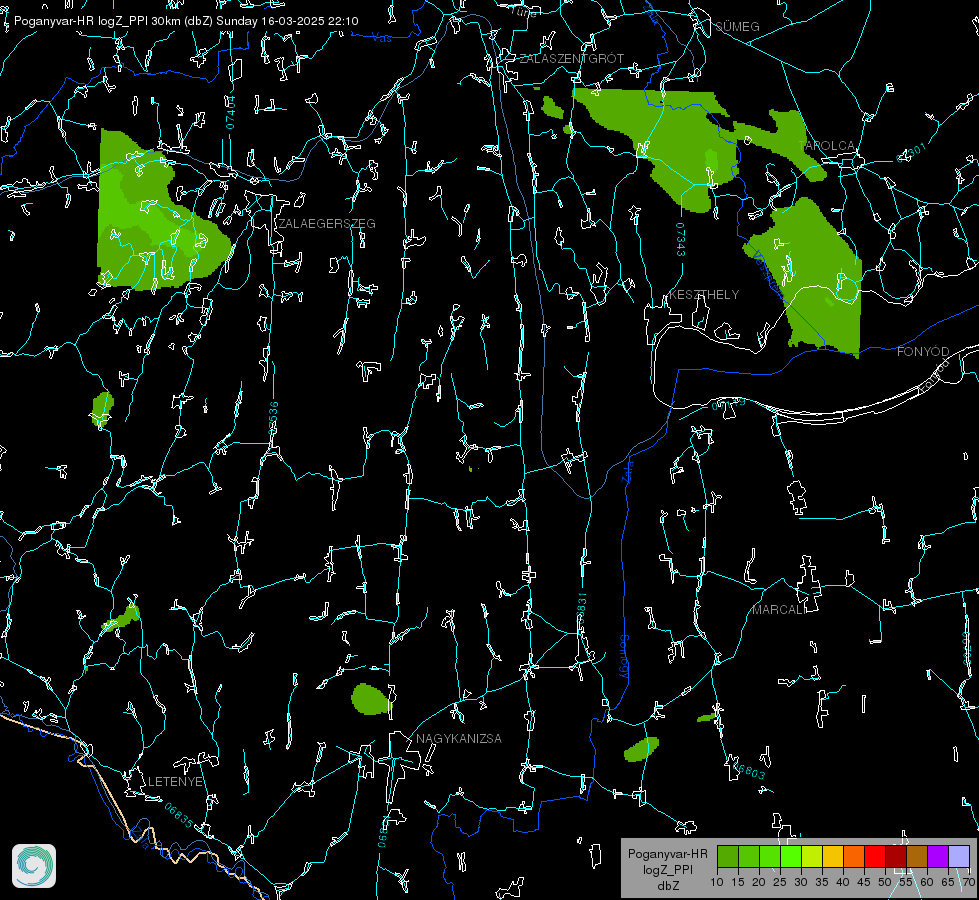Click the 60–65 dBZ purple legend swatch
Viewport: 979px width, 900px height.
[938, 856]
